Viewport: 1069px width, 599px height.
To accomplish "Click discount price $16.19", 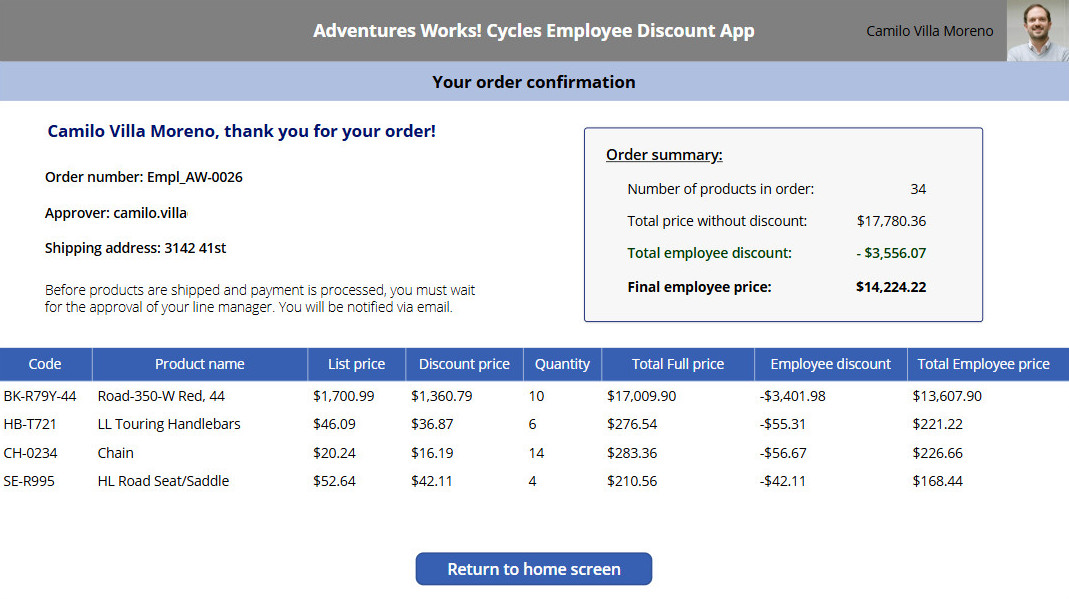I will [x=432, y=453].
